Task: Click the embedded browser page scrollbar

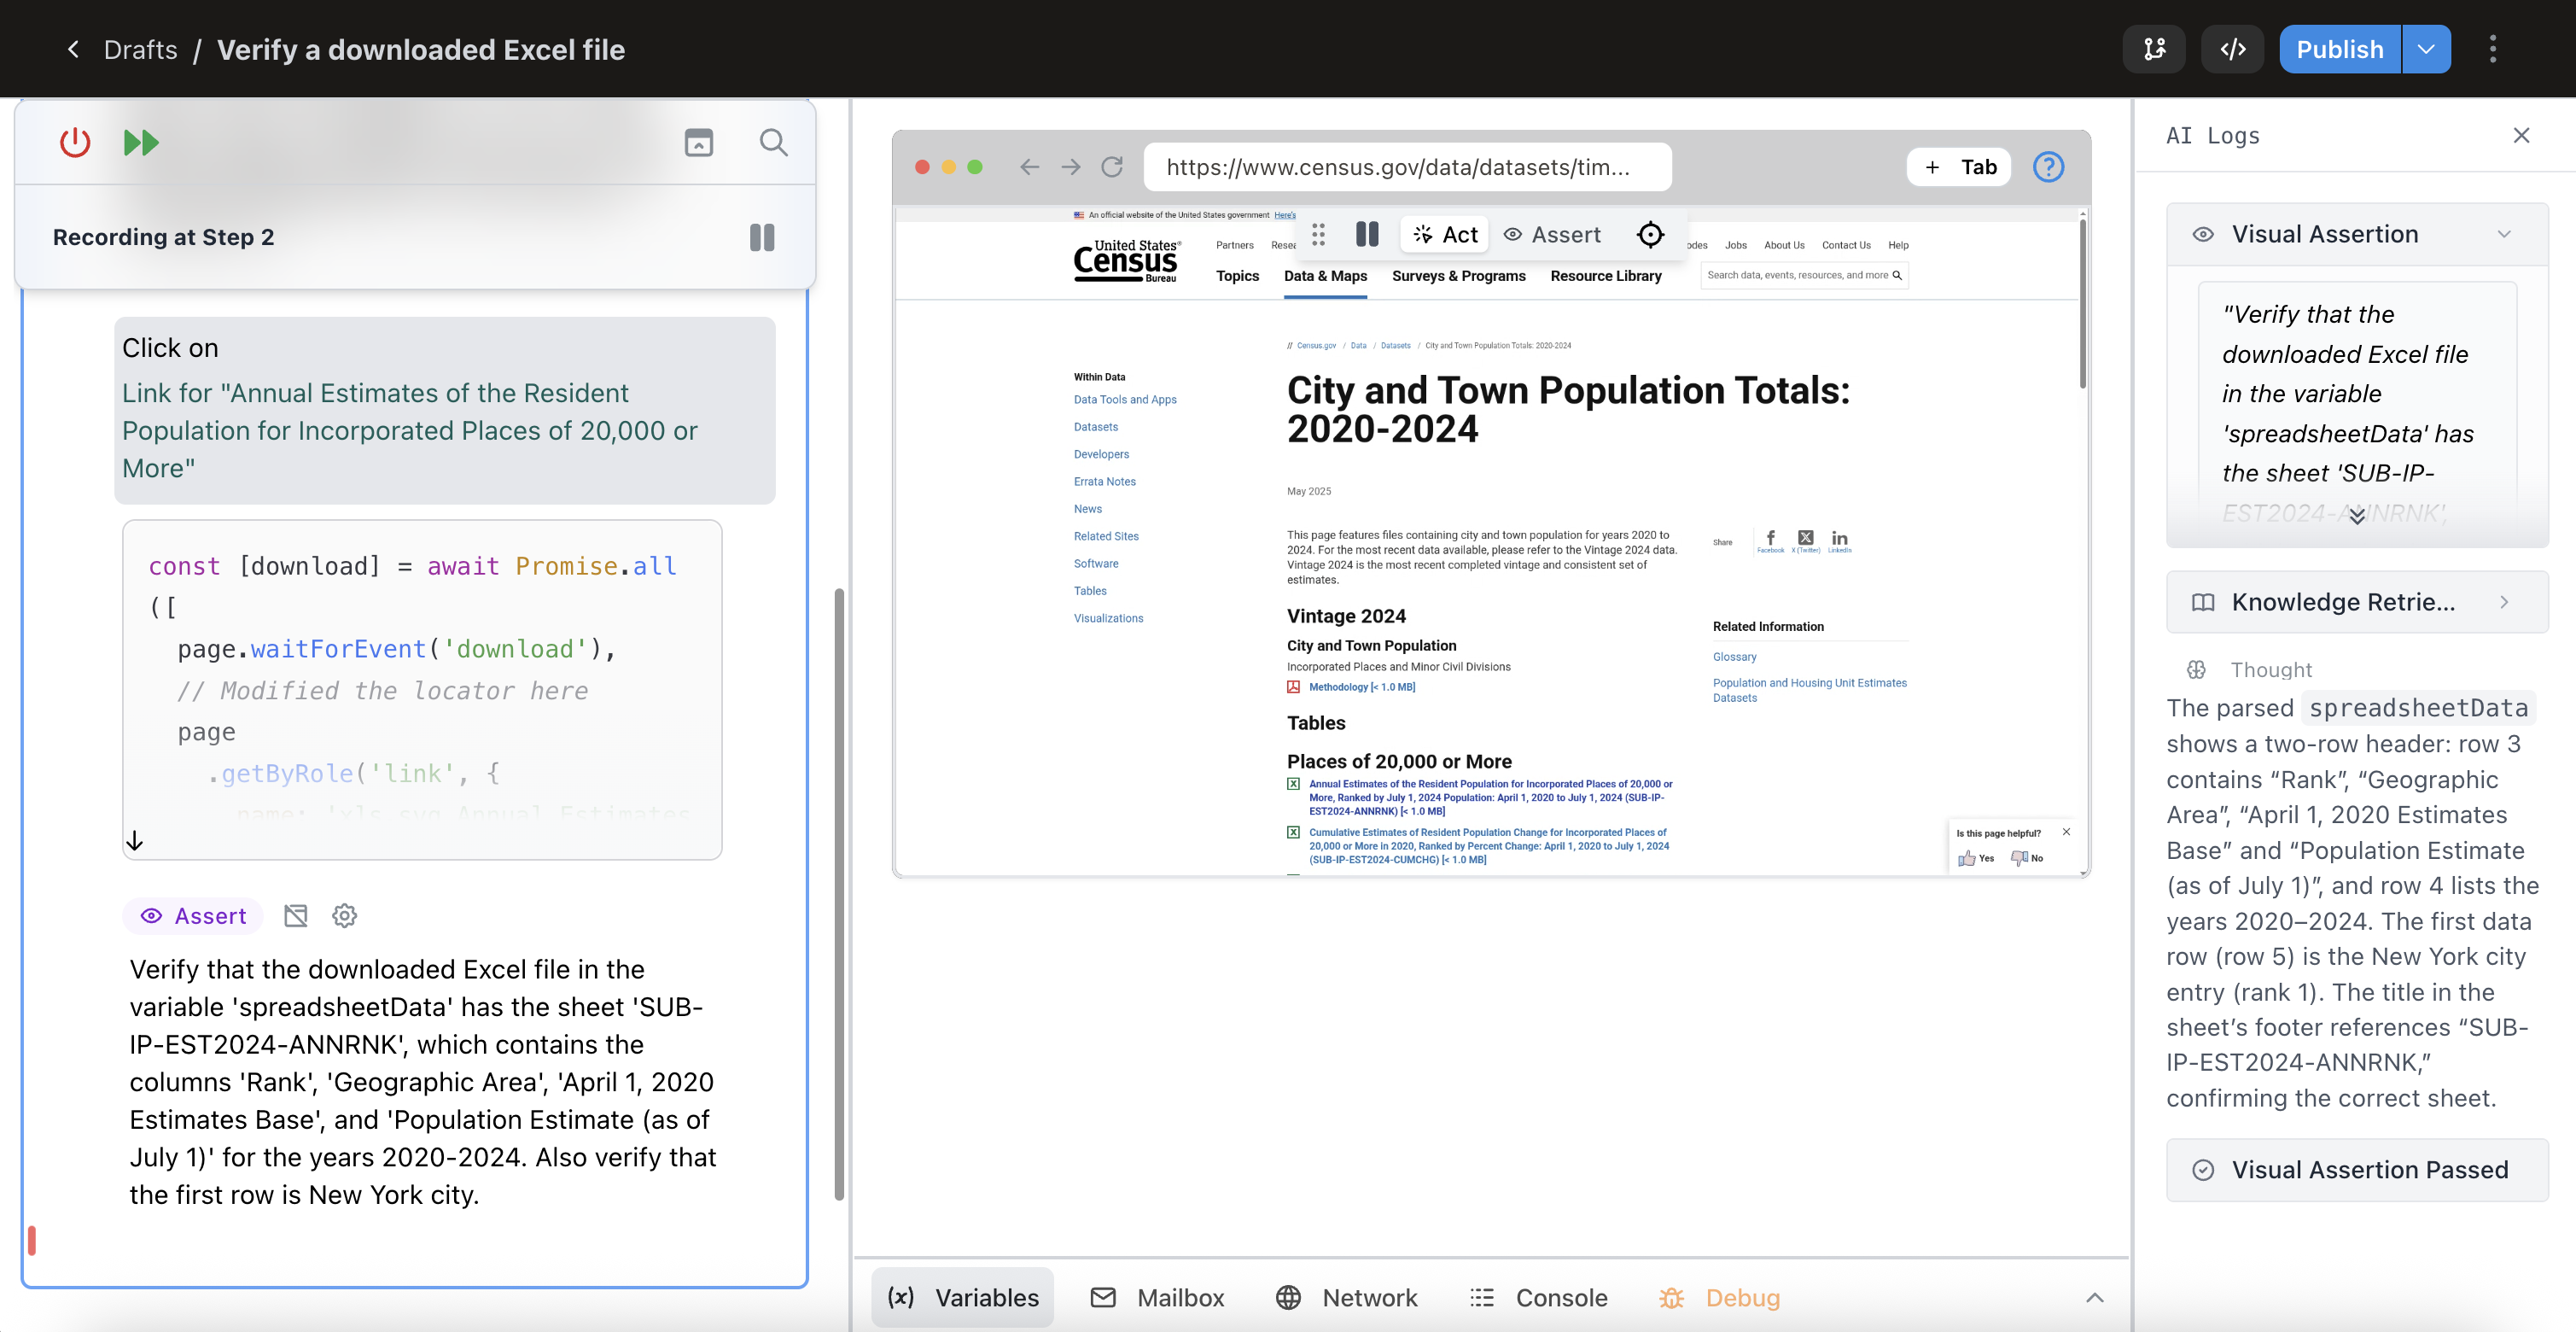Action: [2082, 303]
